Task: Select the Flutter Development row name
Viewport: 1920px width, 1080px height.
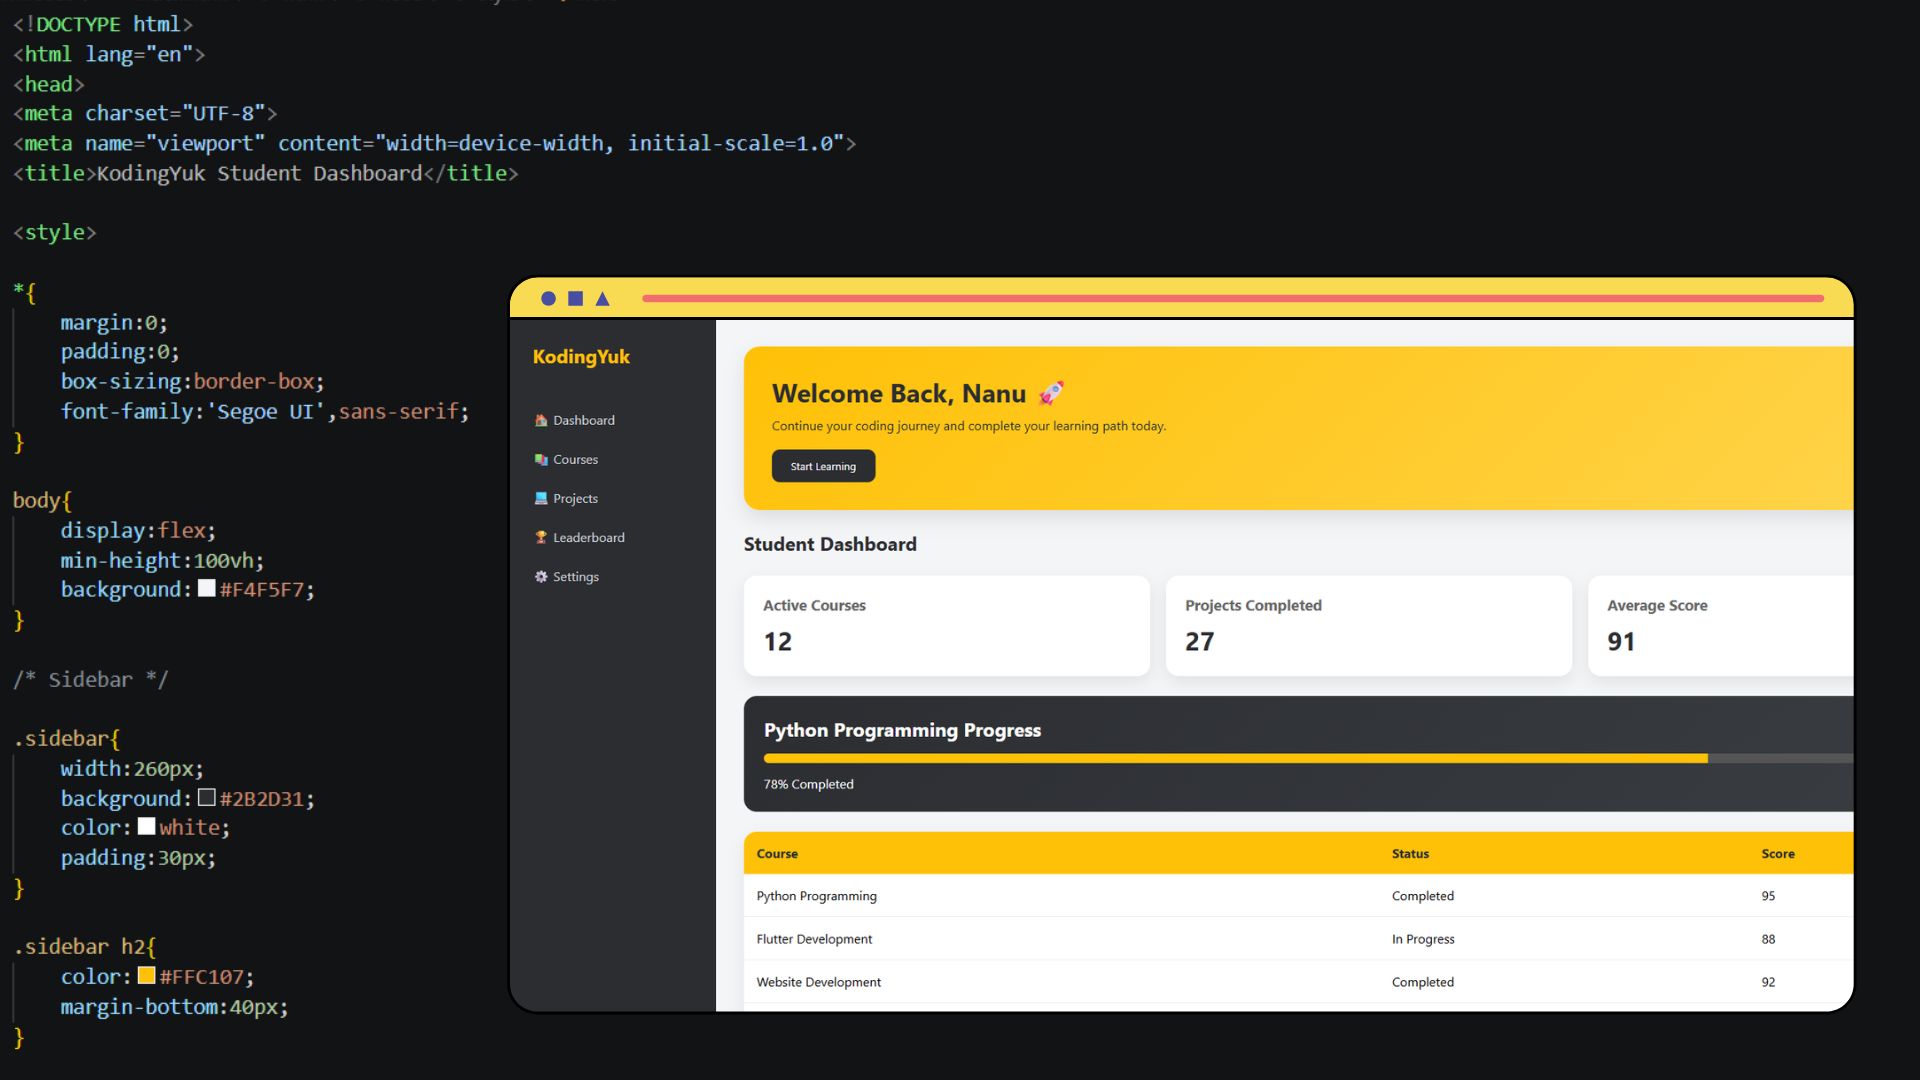Action: [814, 939]
